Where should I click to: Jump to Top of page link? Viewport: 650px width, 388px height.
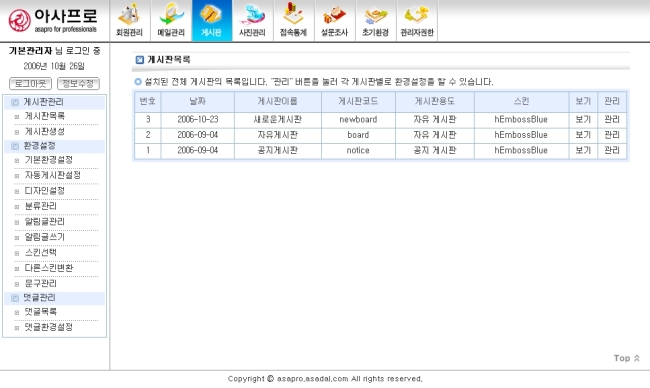click(x=627, y=358)
